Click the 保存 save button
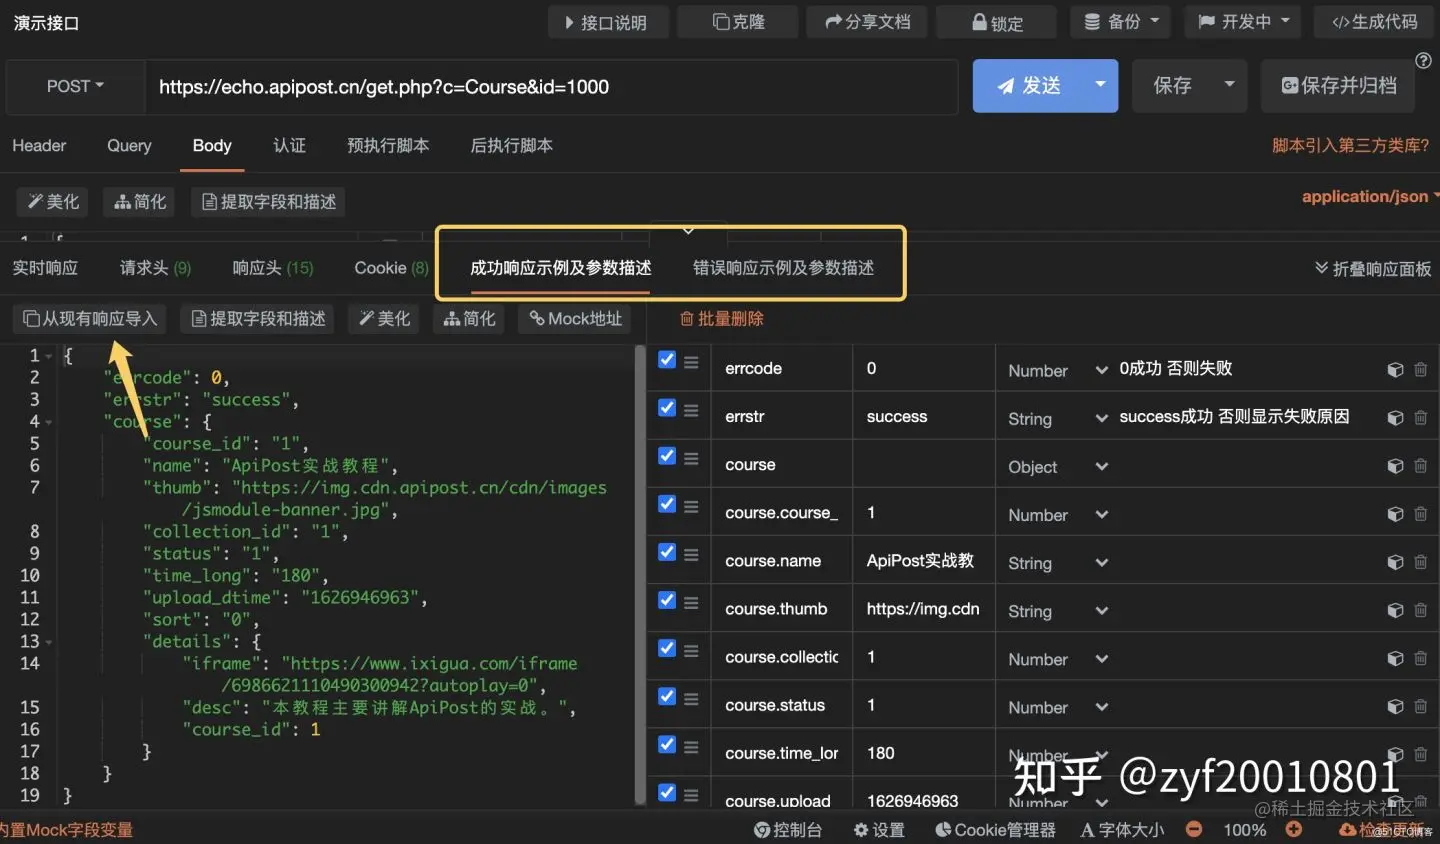Image resolution: width=1440 pixels, height=844 pixels. [1172, 86]
